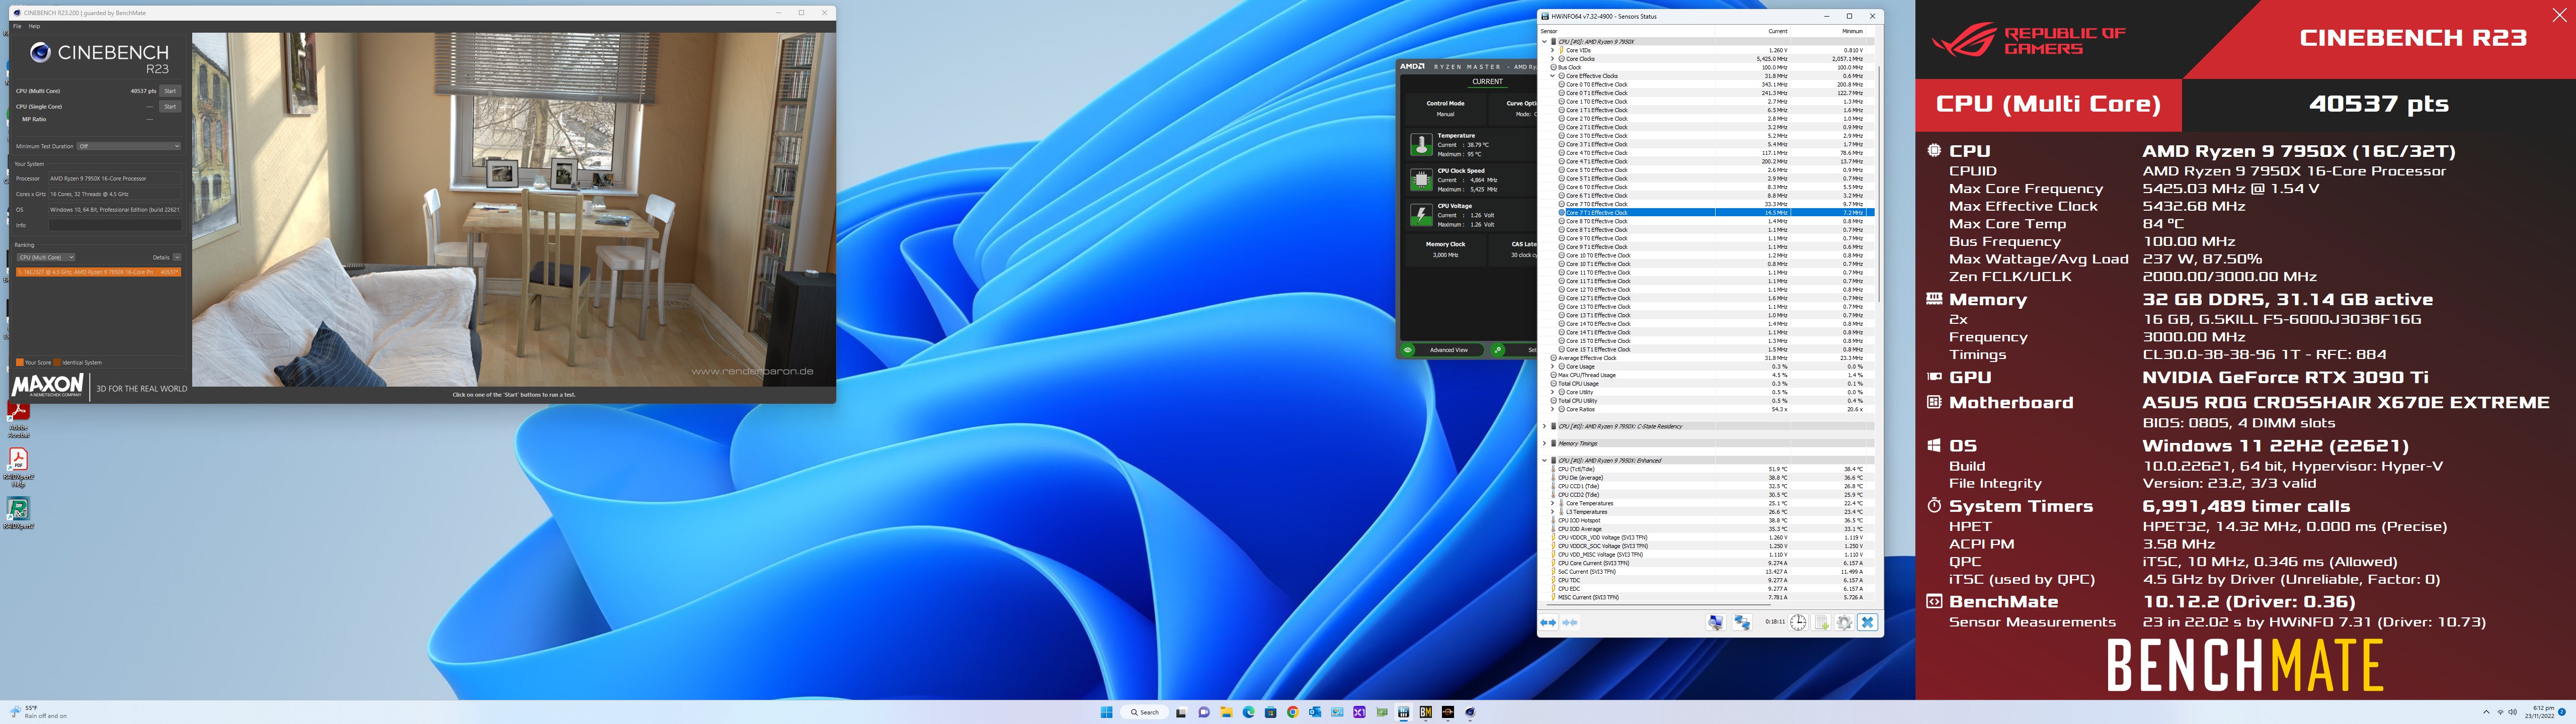The width and height of the screenshot is (2576, 724).
Task: Click the HWiNFO two-computers connection icon
Action: pos(1742,622)
